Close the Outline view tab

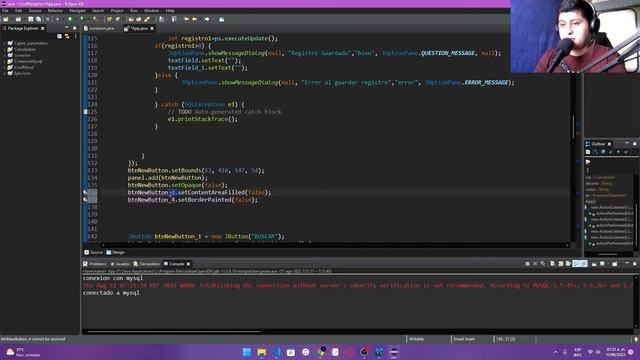pos(609,144)
